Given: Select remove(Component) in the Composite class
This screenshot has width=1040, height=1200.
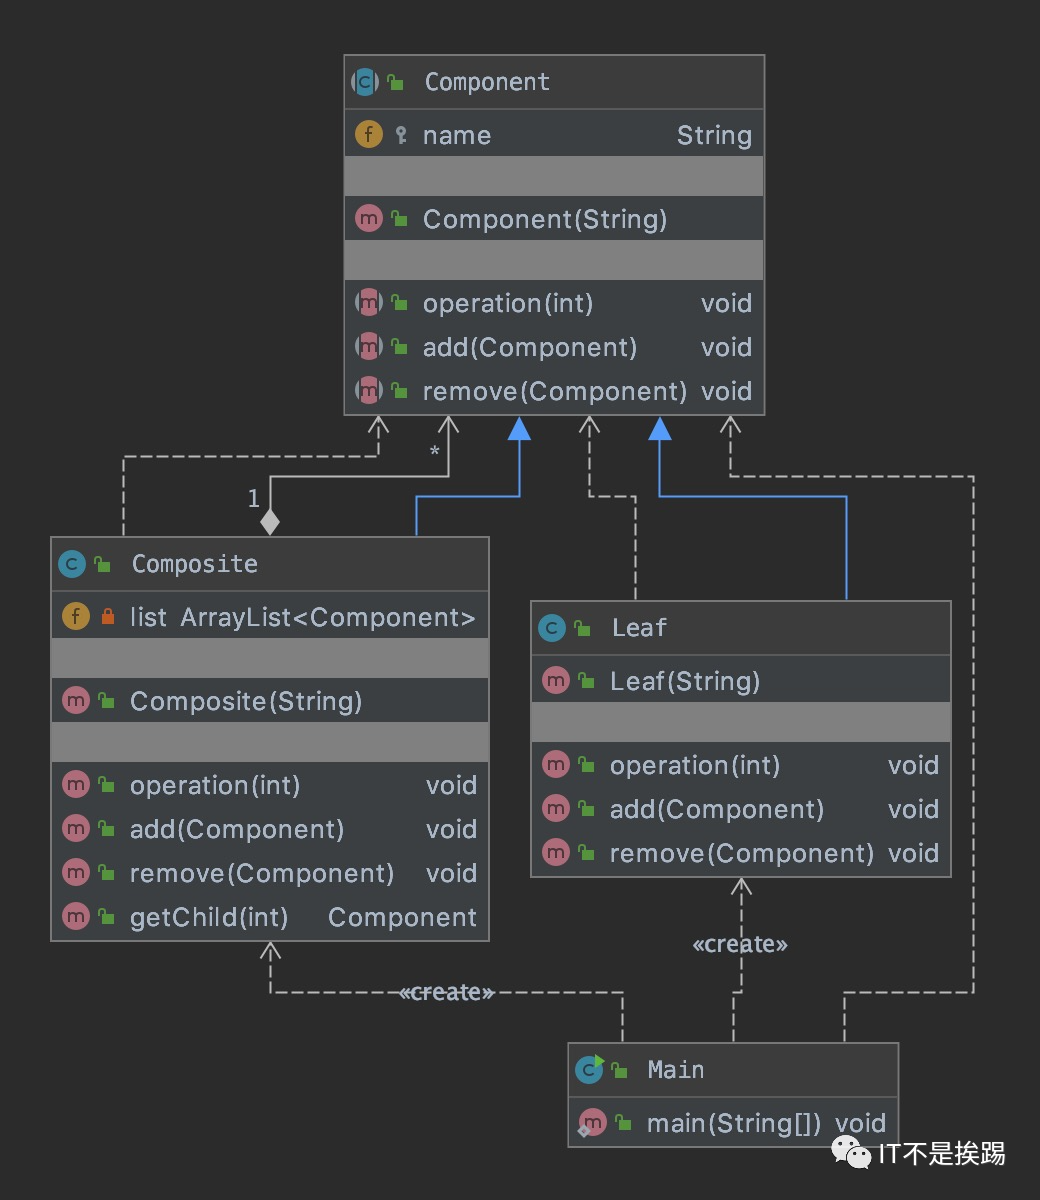Looking at the screenshot, I should point(270,873).
